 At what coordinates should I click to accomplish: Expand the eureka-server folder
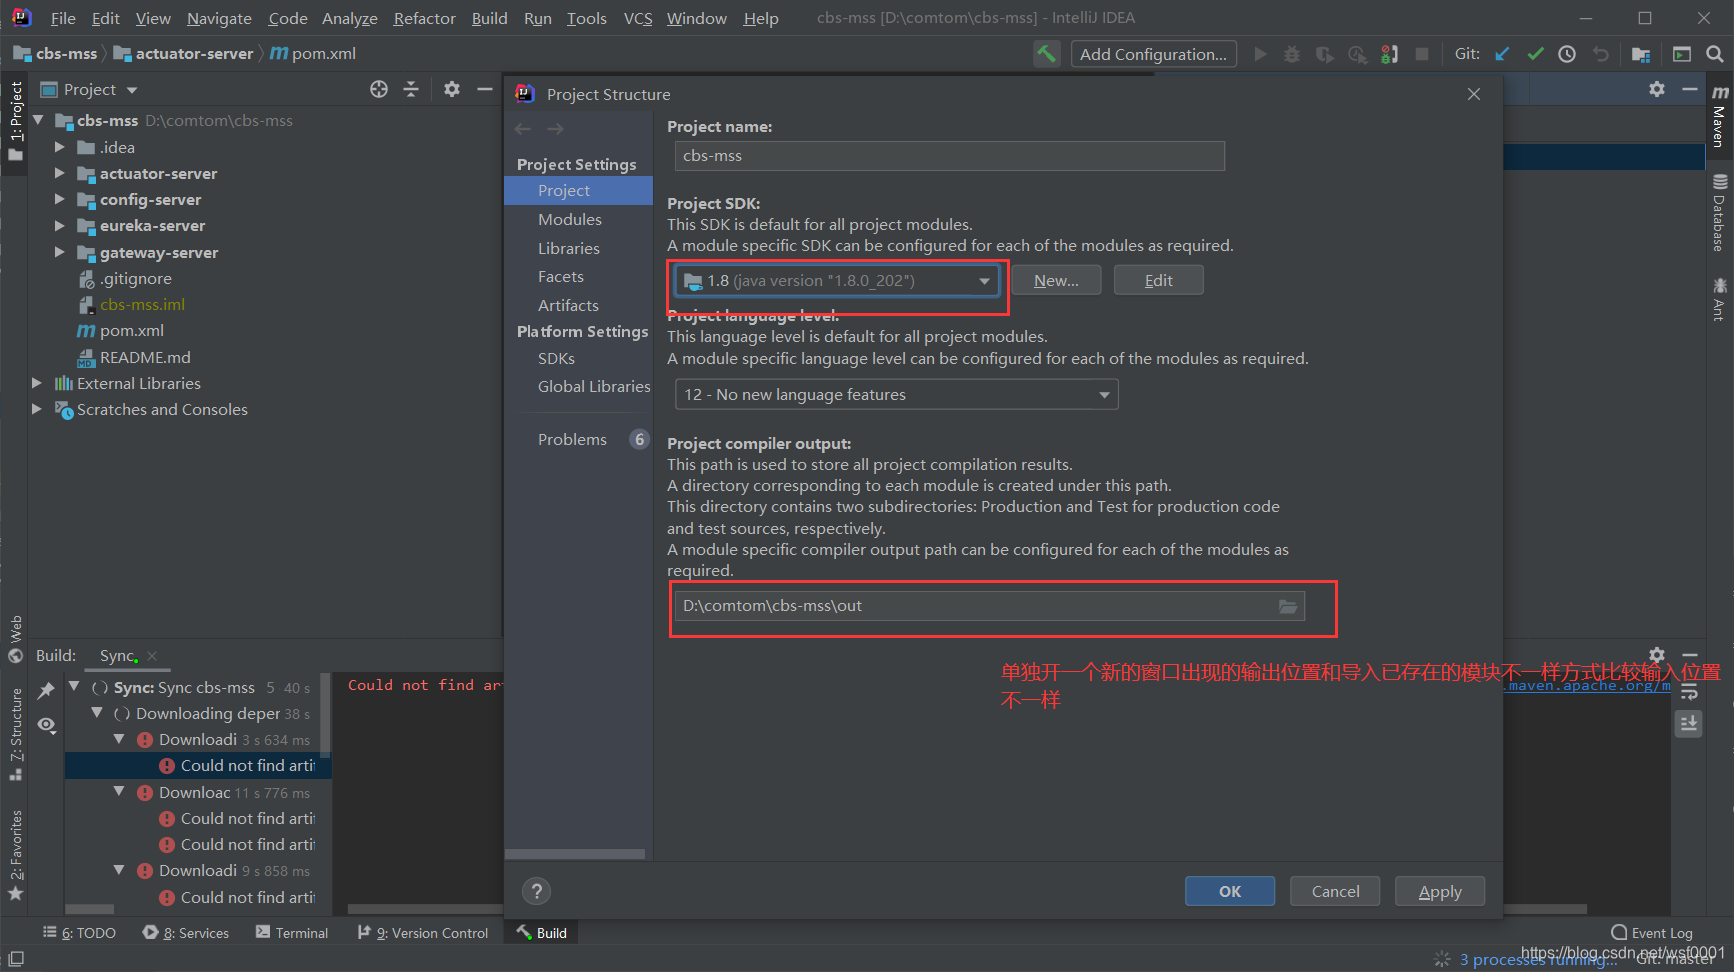click(x=59, y=225)
